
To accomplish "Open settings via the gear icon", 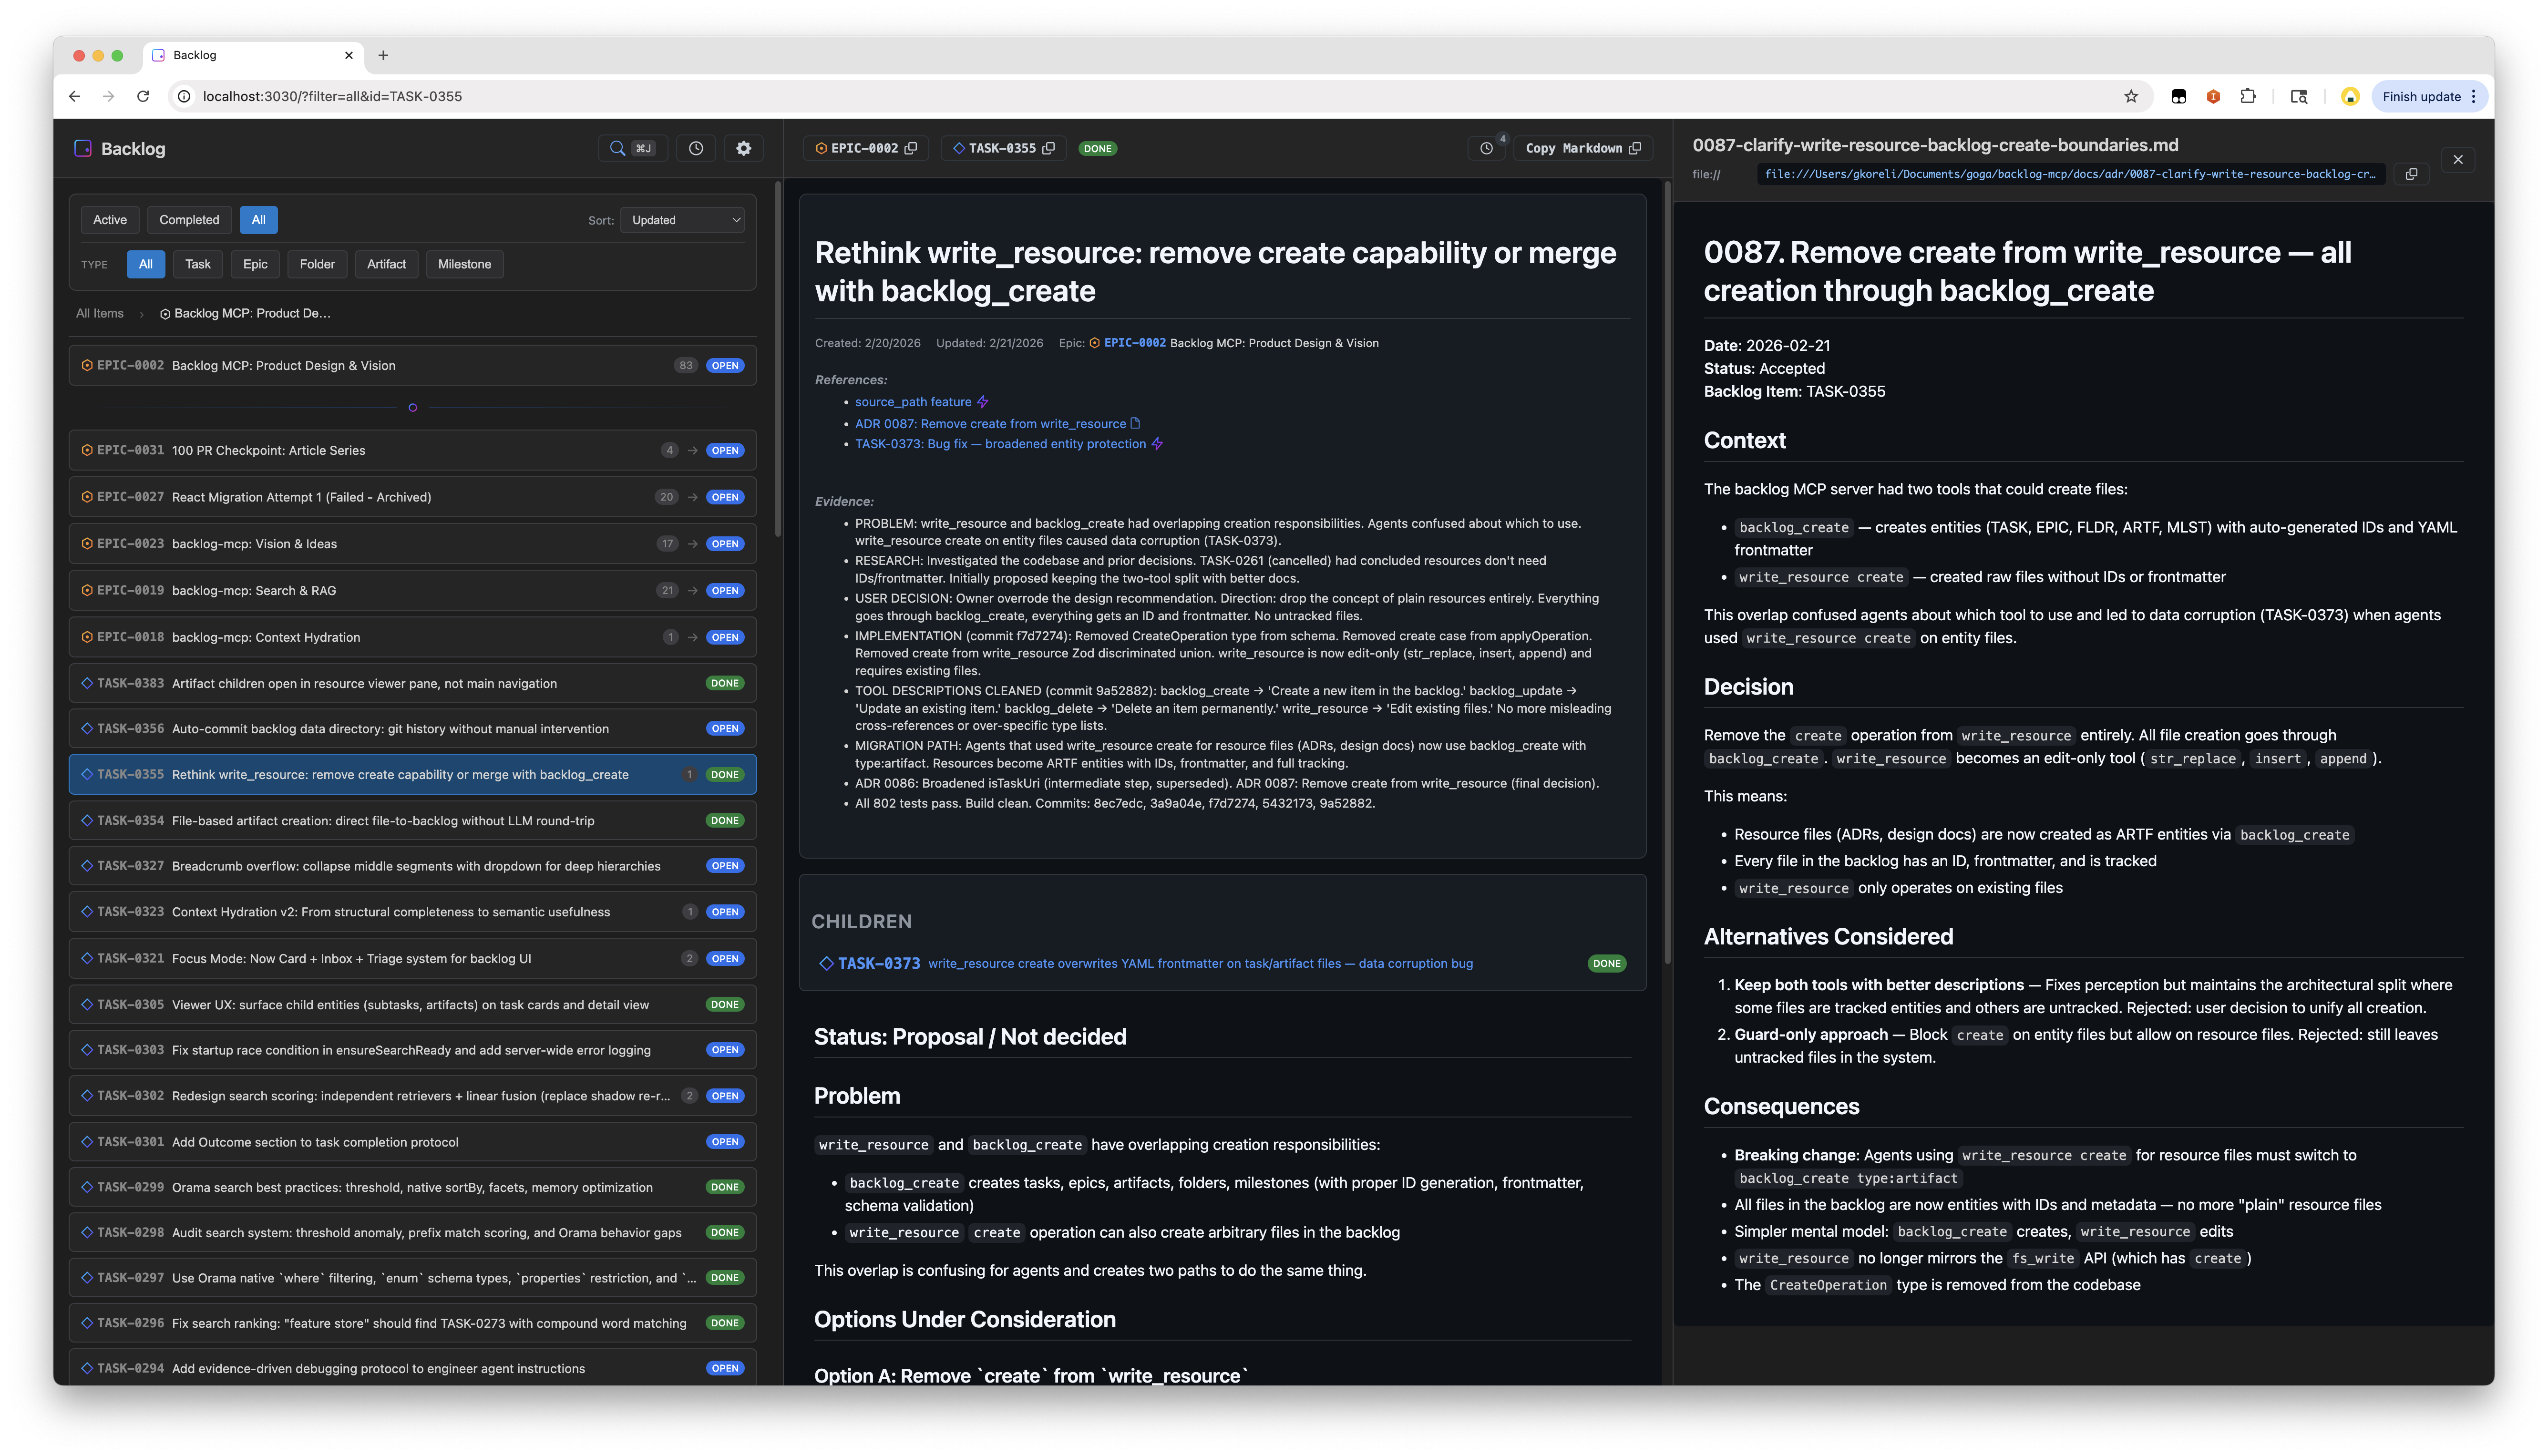I will [x=743, y=148].
